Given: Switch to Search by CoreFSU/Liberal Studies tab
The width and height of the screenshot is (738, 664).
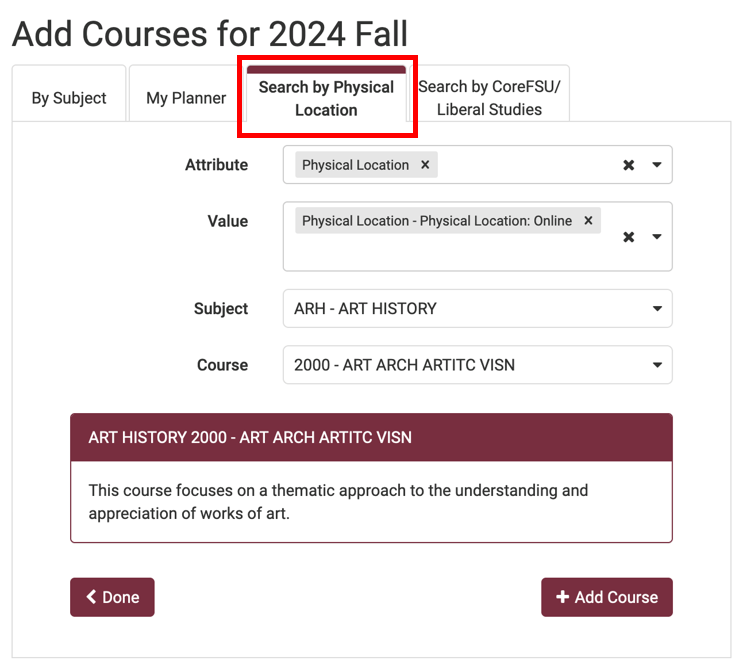Looking at the screenshot, I should coord(489,98).
